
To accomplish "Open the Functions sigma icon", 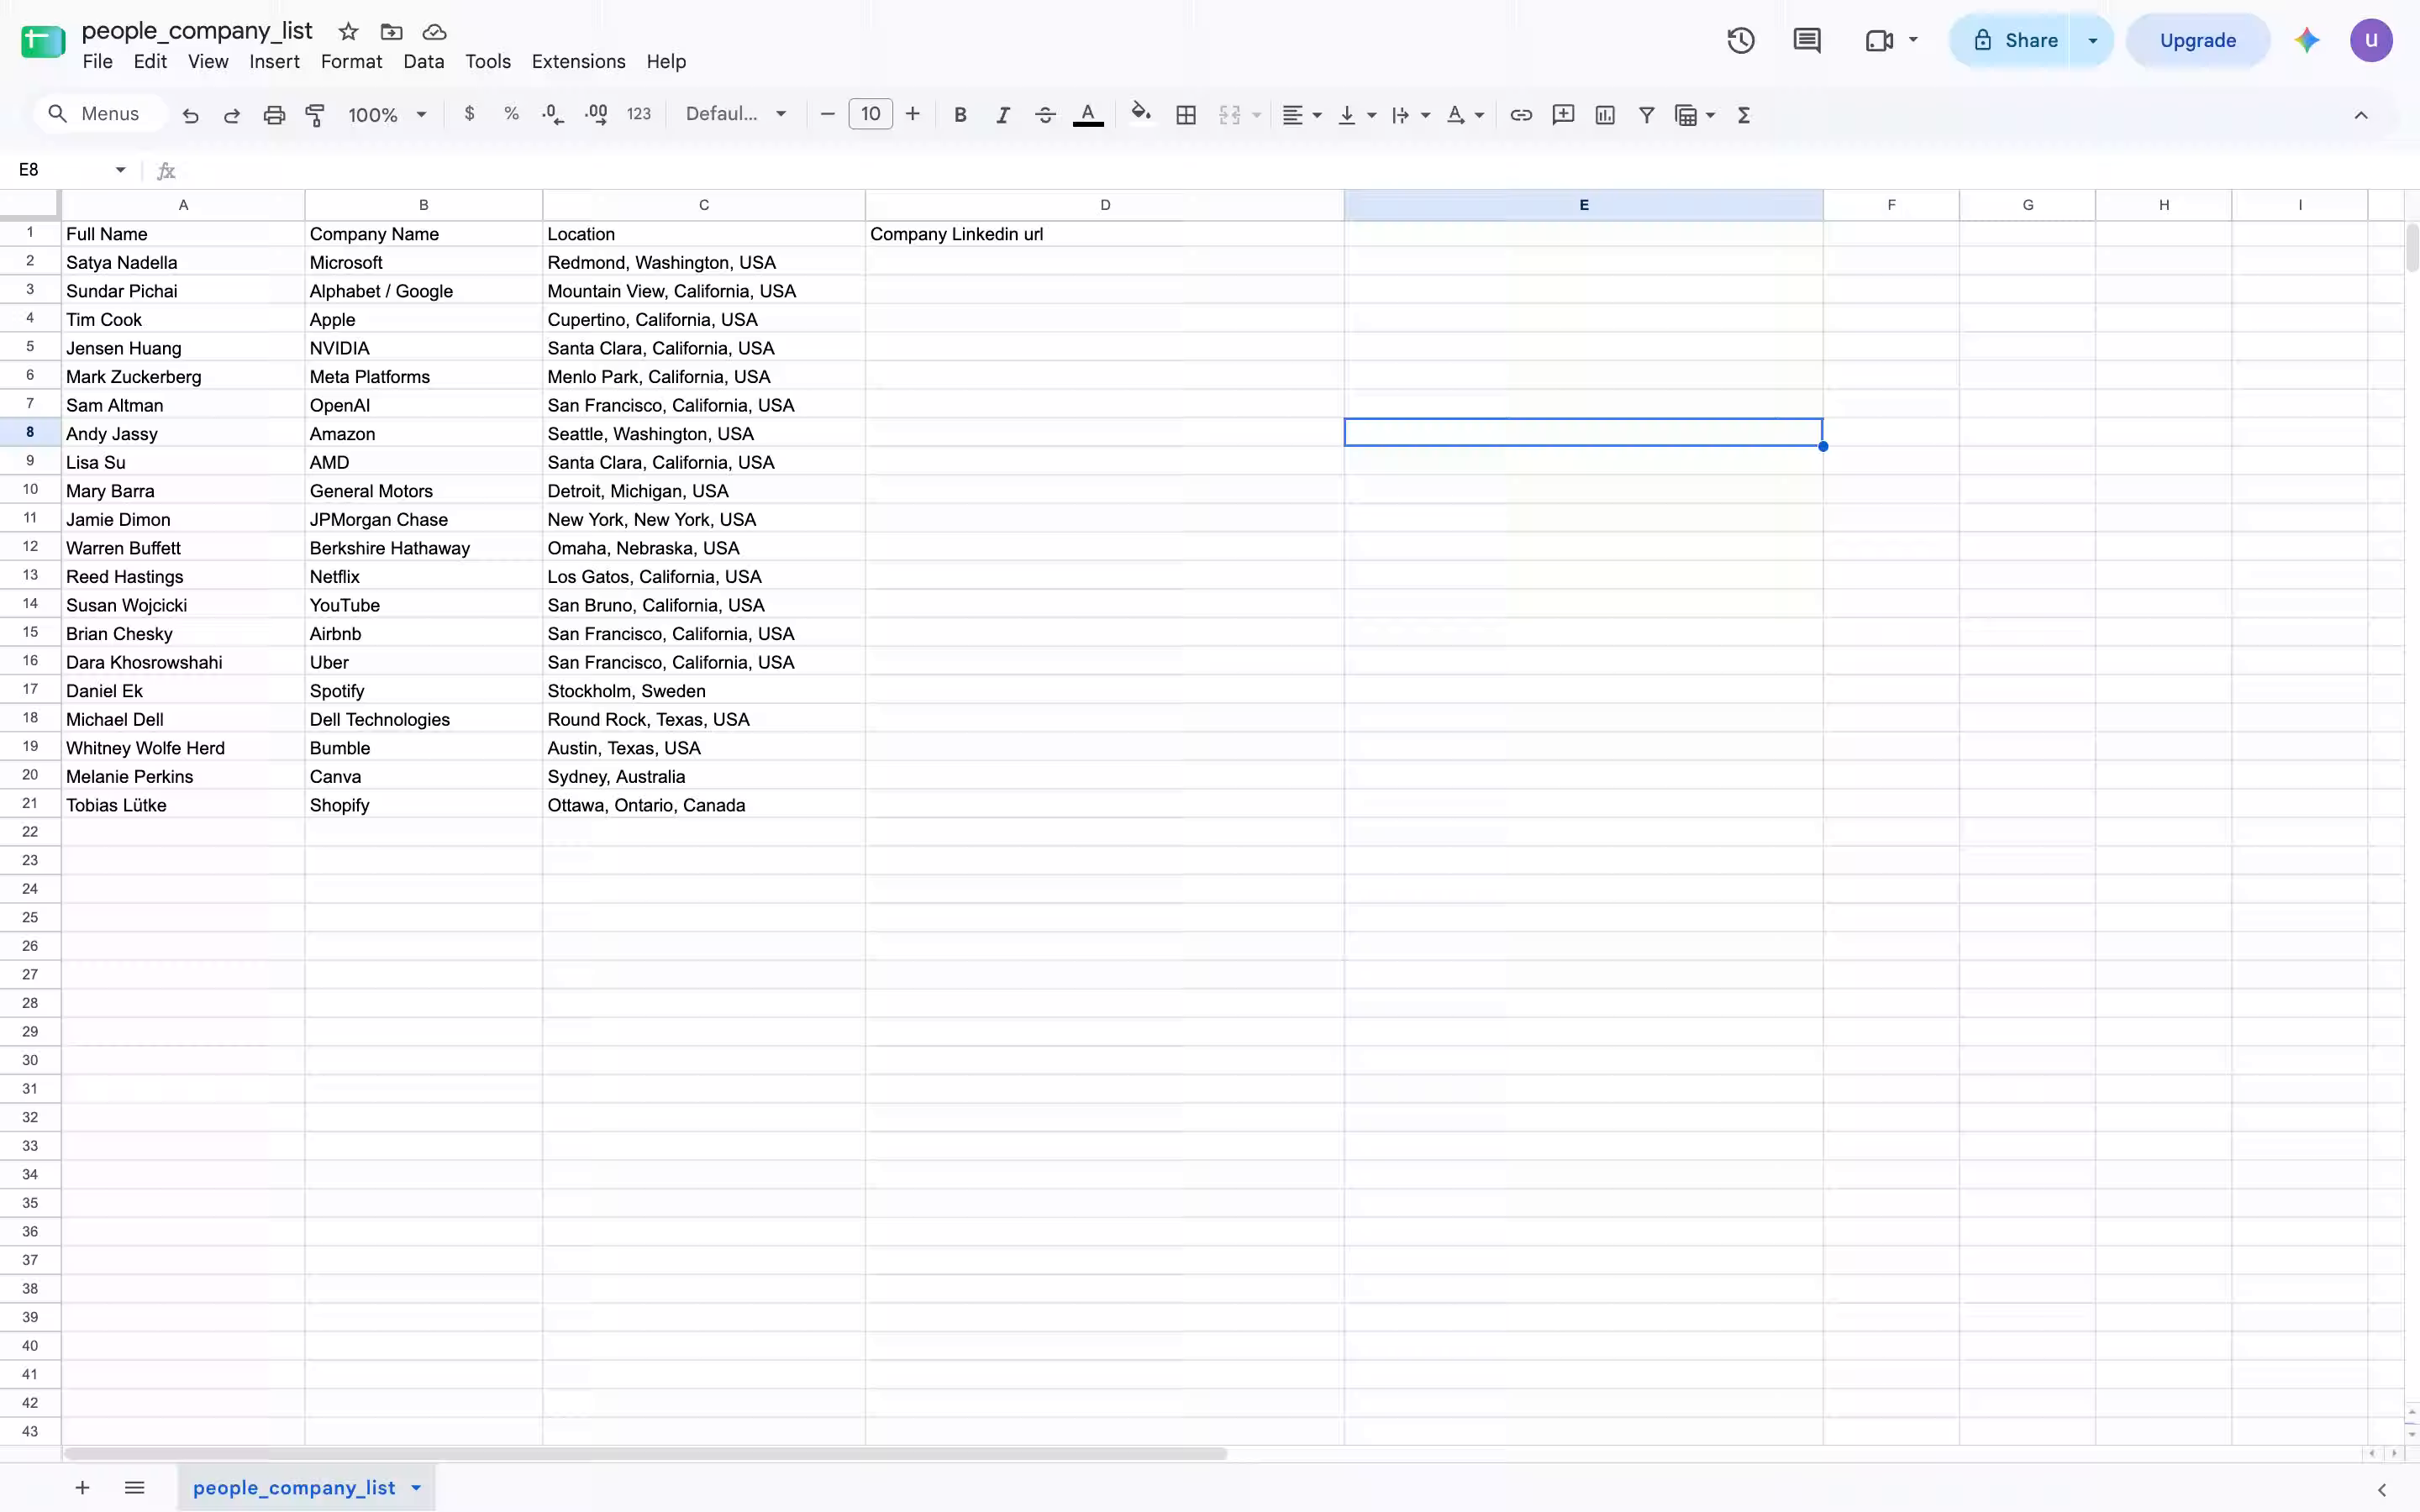I will click(1744, 115).
